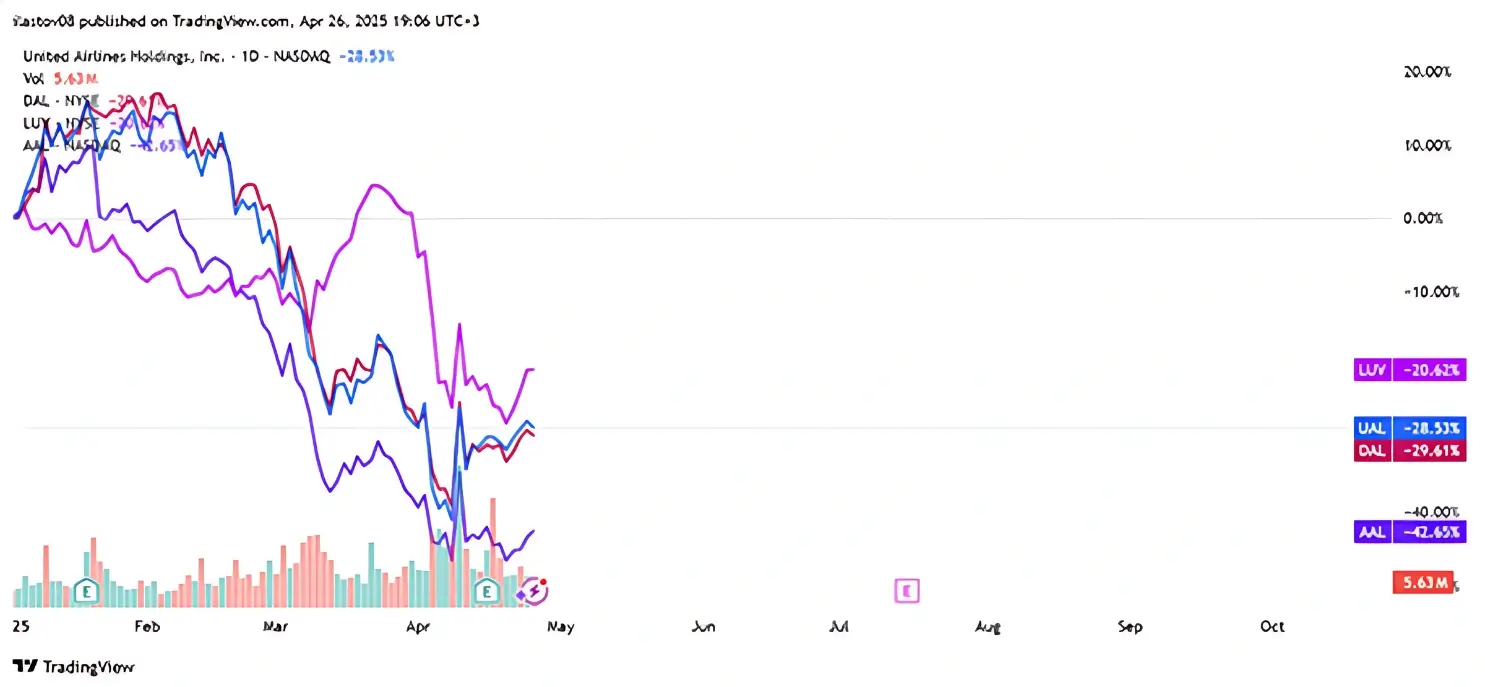Screen dimensions: 1485x687
Task: Select the LUV price scale label
Action: 1410,370
